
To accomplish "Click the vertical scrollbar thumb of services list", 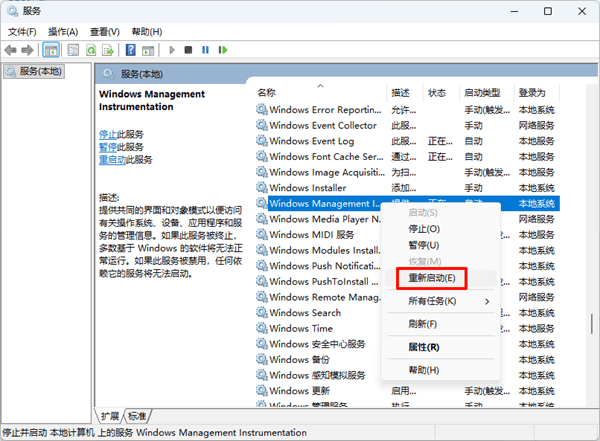I will coord(592,323).
